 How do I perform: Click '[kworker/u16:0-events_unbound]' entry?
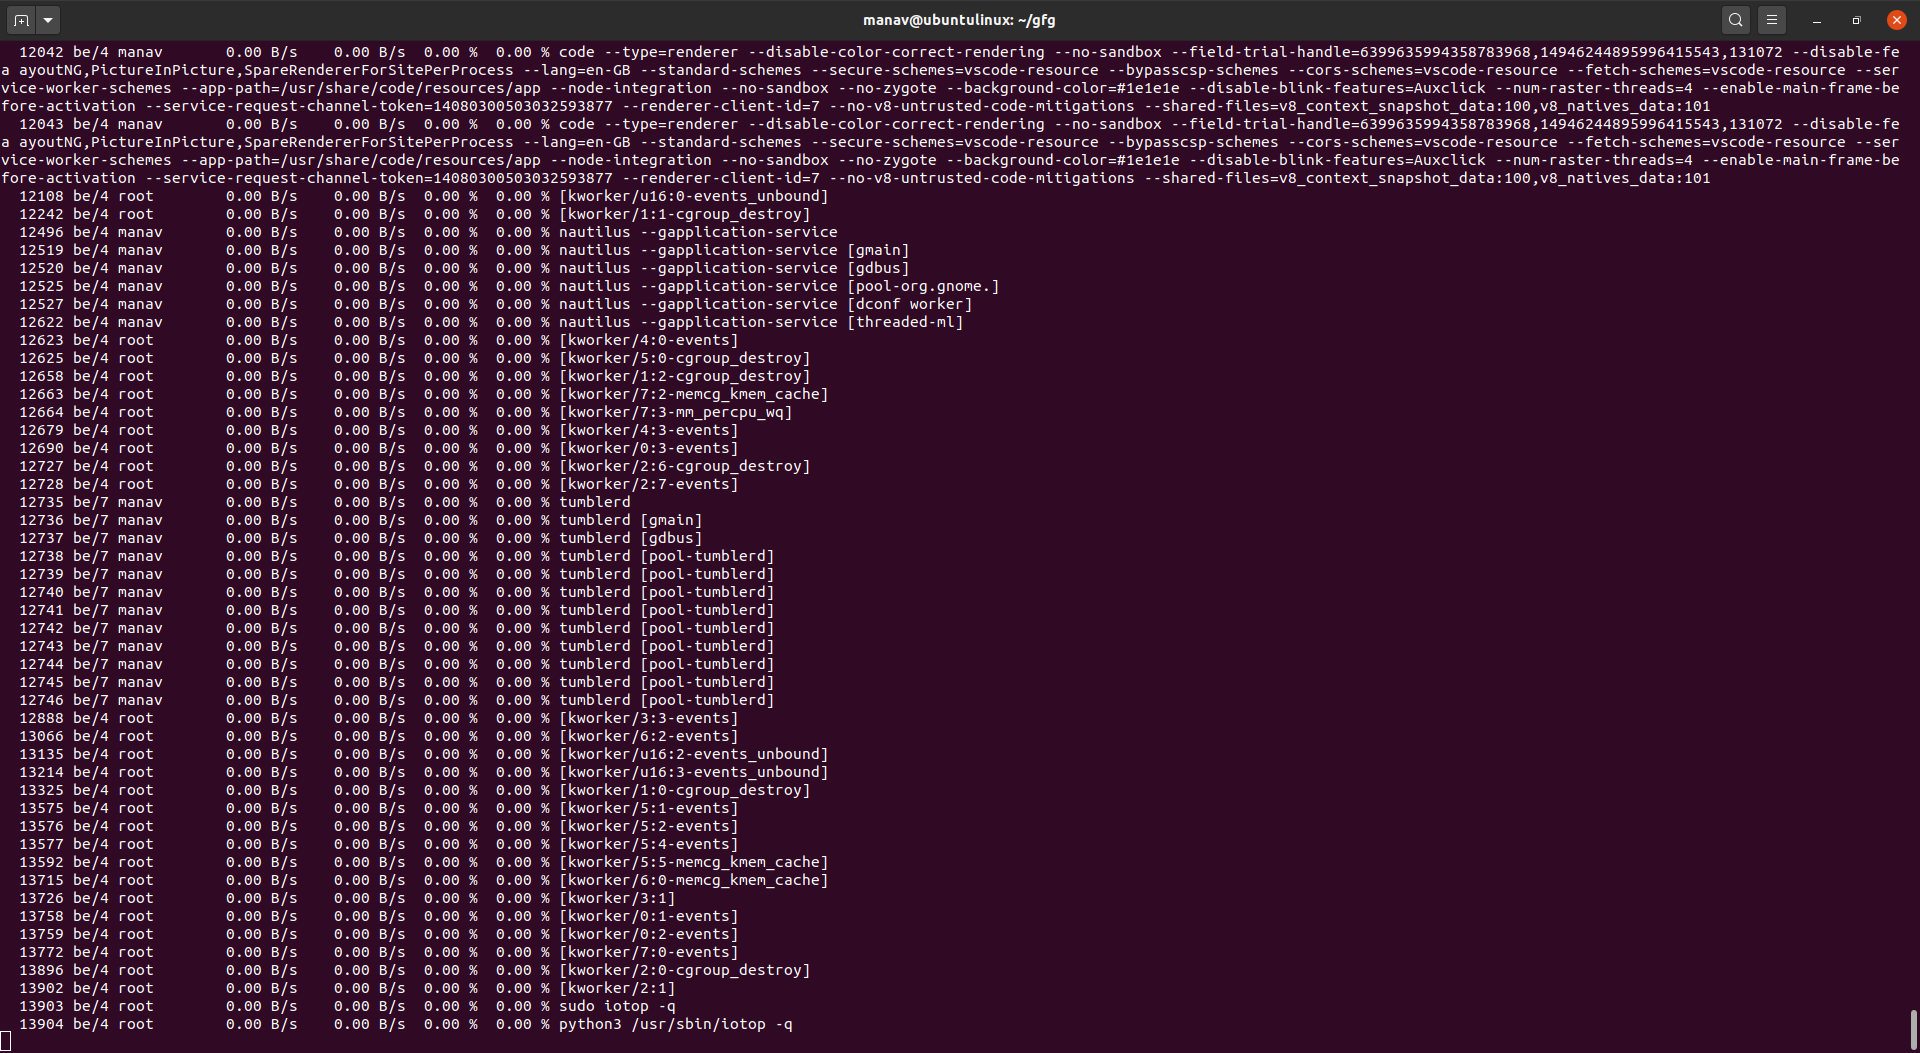pos(694,196)
